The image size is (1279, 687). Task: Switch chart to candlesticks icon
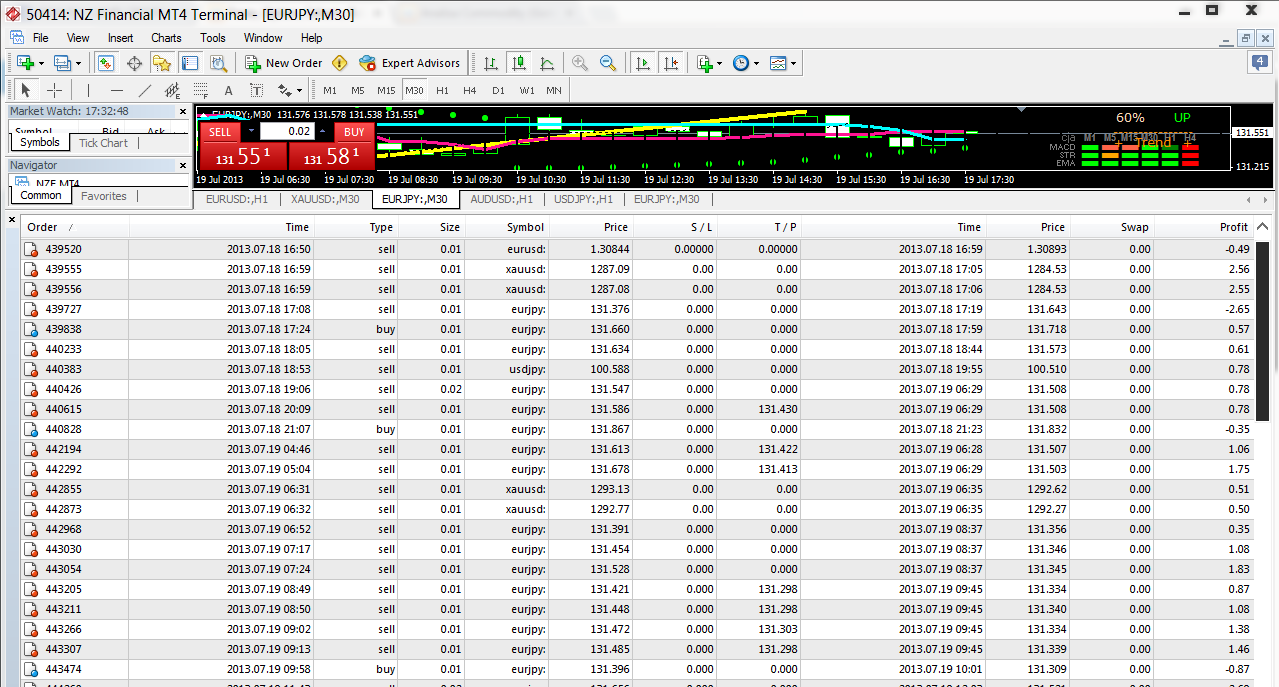519,63
